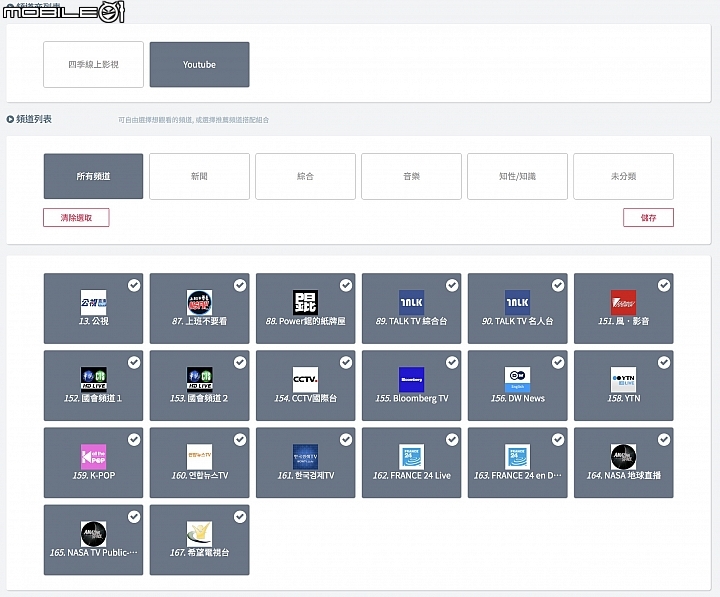720x597 pixels.
Task: Click the 90. TALK TV 名人台 label
Action: click(518, 321)
